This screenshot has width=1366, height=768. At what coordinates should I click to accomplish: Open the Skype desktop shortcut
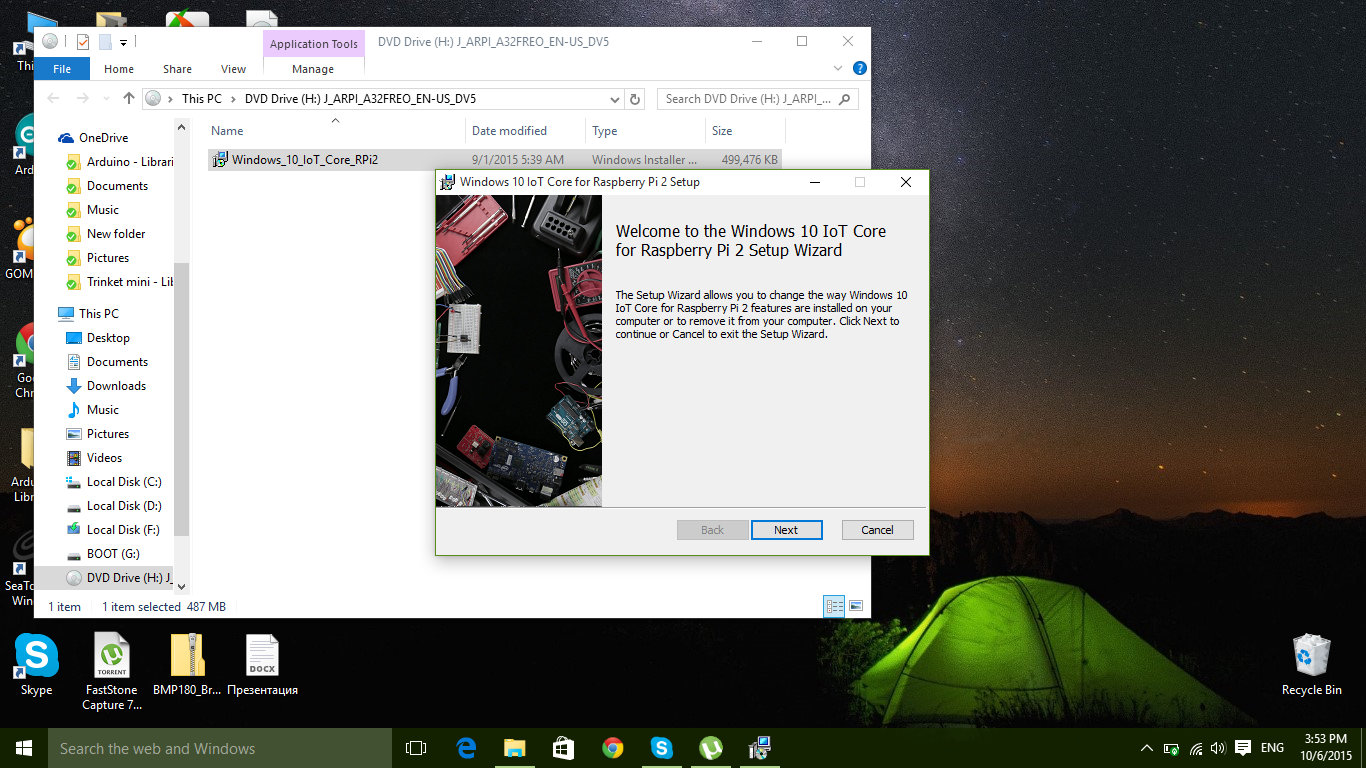coord(36,662)
